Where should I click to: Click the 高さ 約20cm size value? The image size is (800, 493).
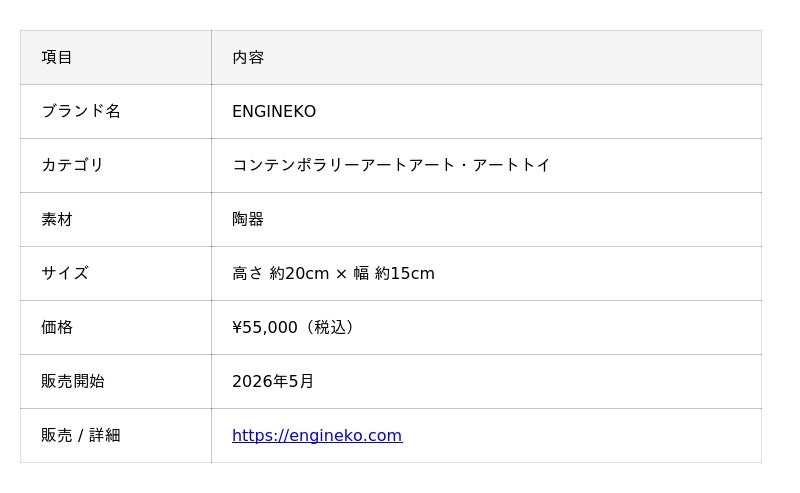point(281,274)
